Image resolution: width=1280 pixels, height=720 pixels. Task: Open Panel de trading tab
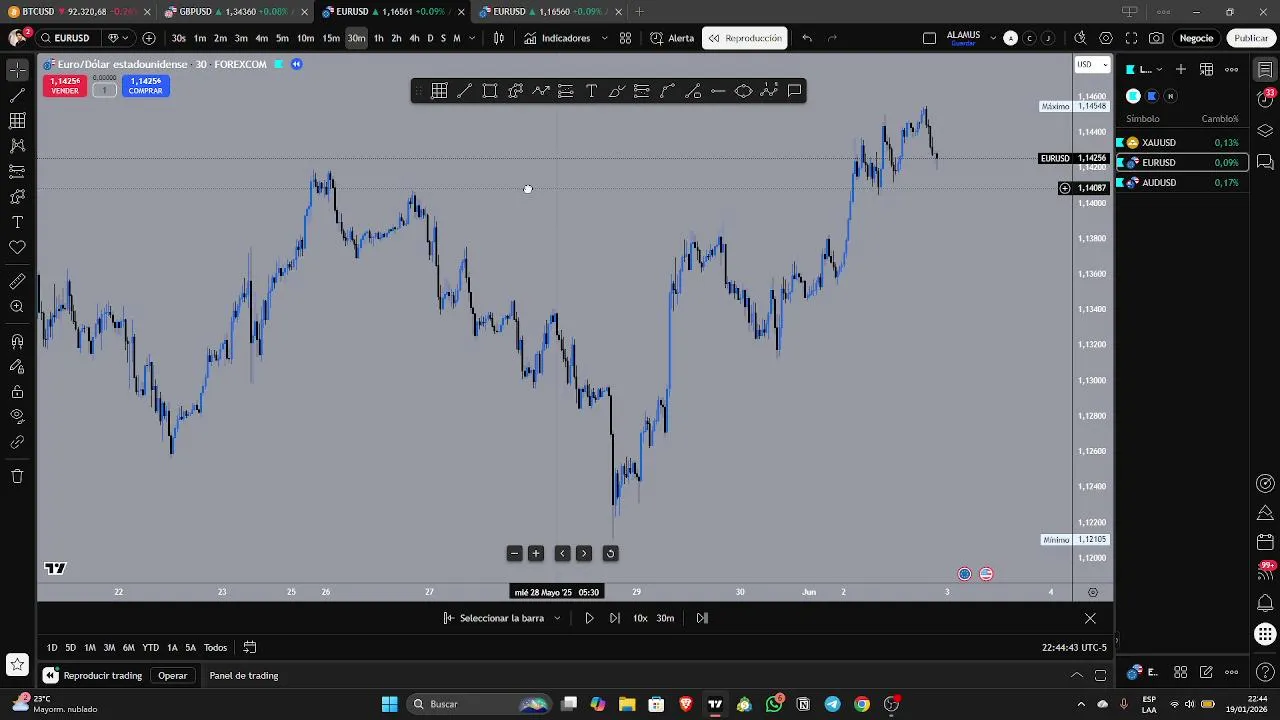tap(244, 676)
